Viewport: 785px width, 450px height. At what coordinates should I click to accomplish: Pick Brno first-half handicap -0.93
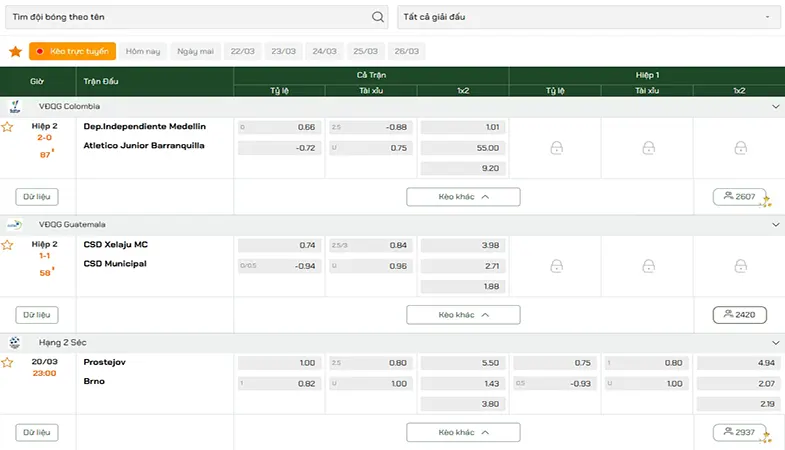(x=555, y=384)
